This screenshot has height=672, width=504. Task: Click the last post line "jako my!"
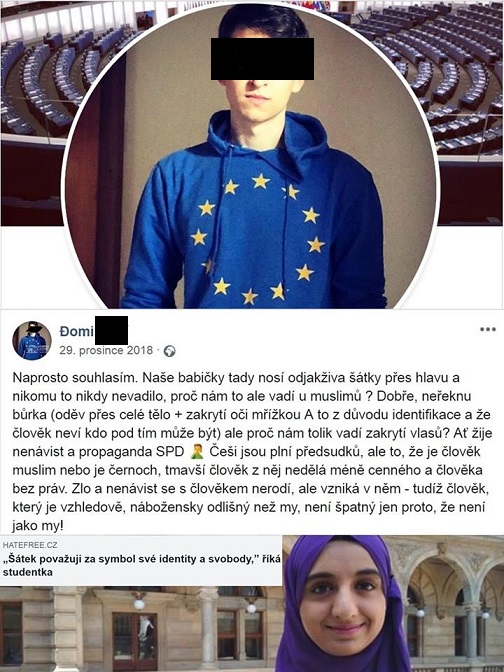pos(38,525)
